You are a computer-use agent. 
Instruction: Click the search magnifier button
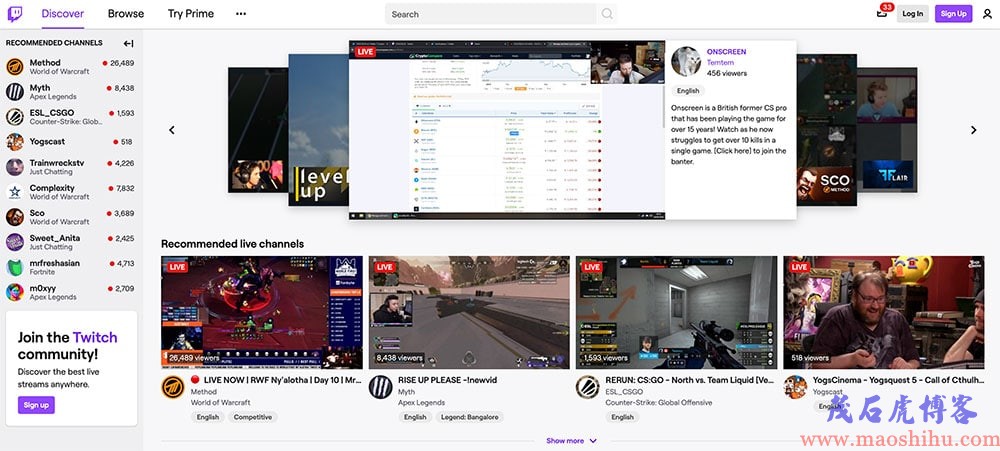coord(607,14)
